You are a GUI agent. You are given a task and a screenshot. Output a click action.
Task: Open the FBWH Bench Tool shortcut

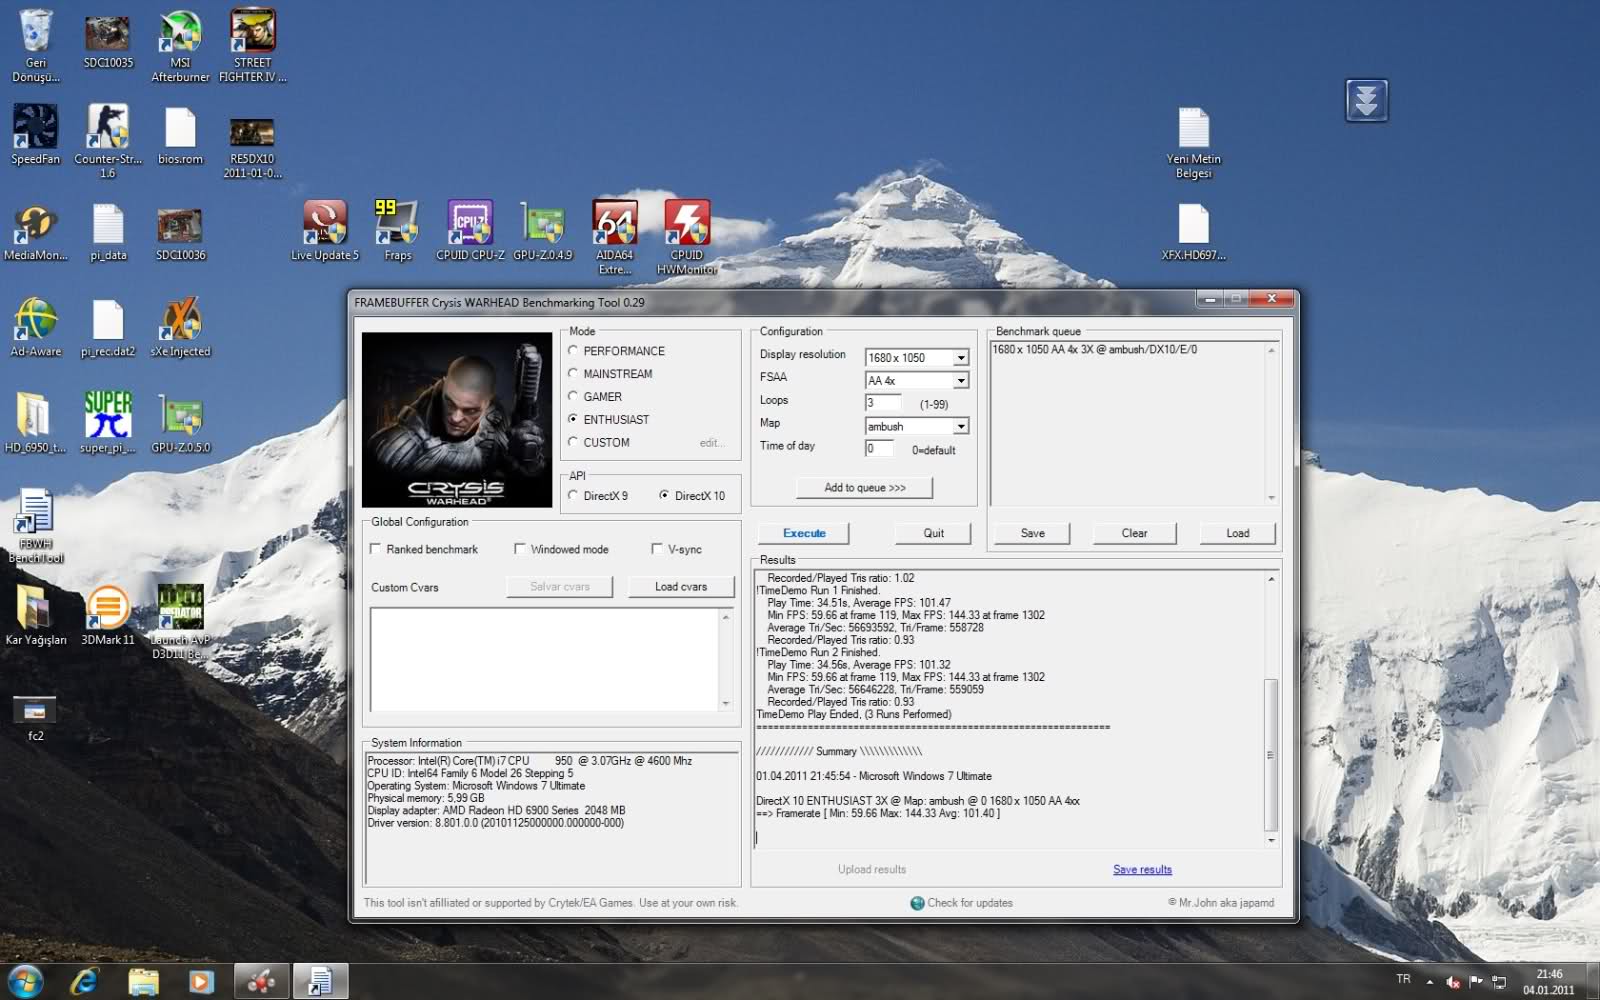coord(36,527)
